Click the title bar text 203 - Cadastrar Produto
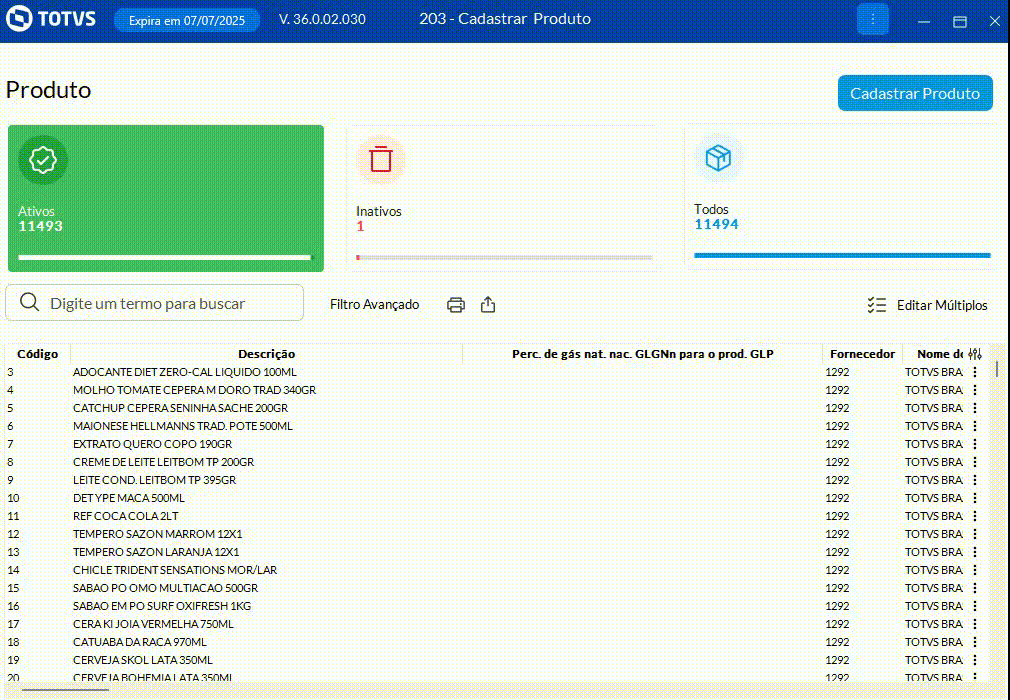1010x700 pixels. click(x=505, y=19)
